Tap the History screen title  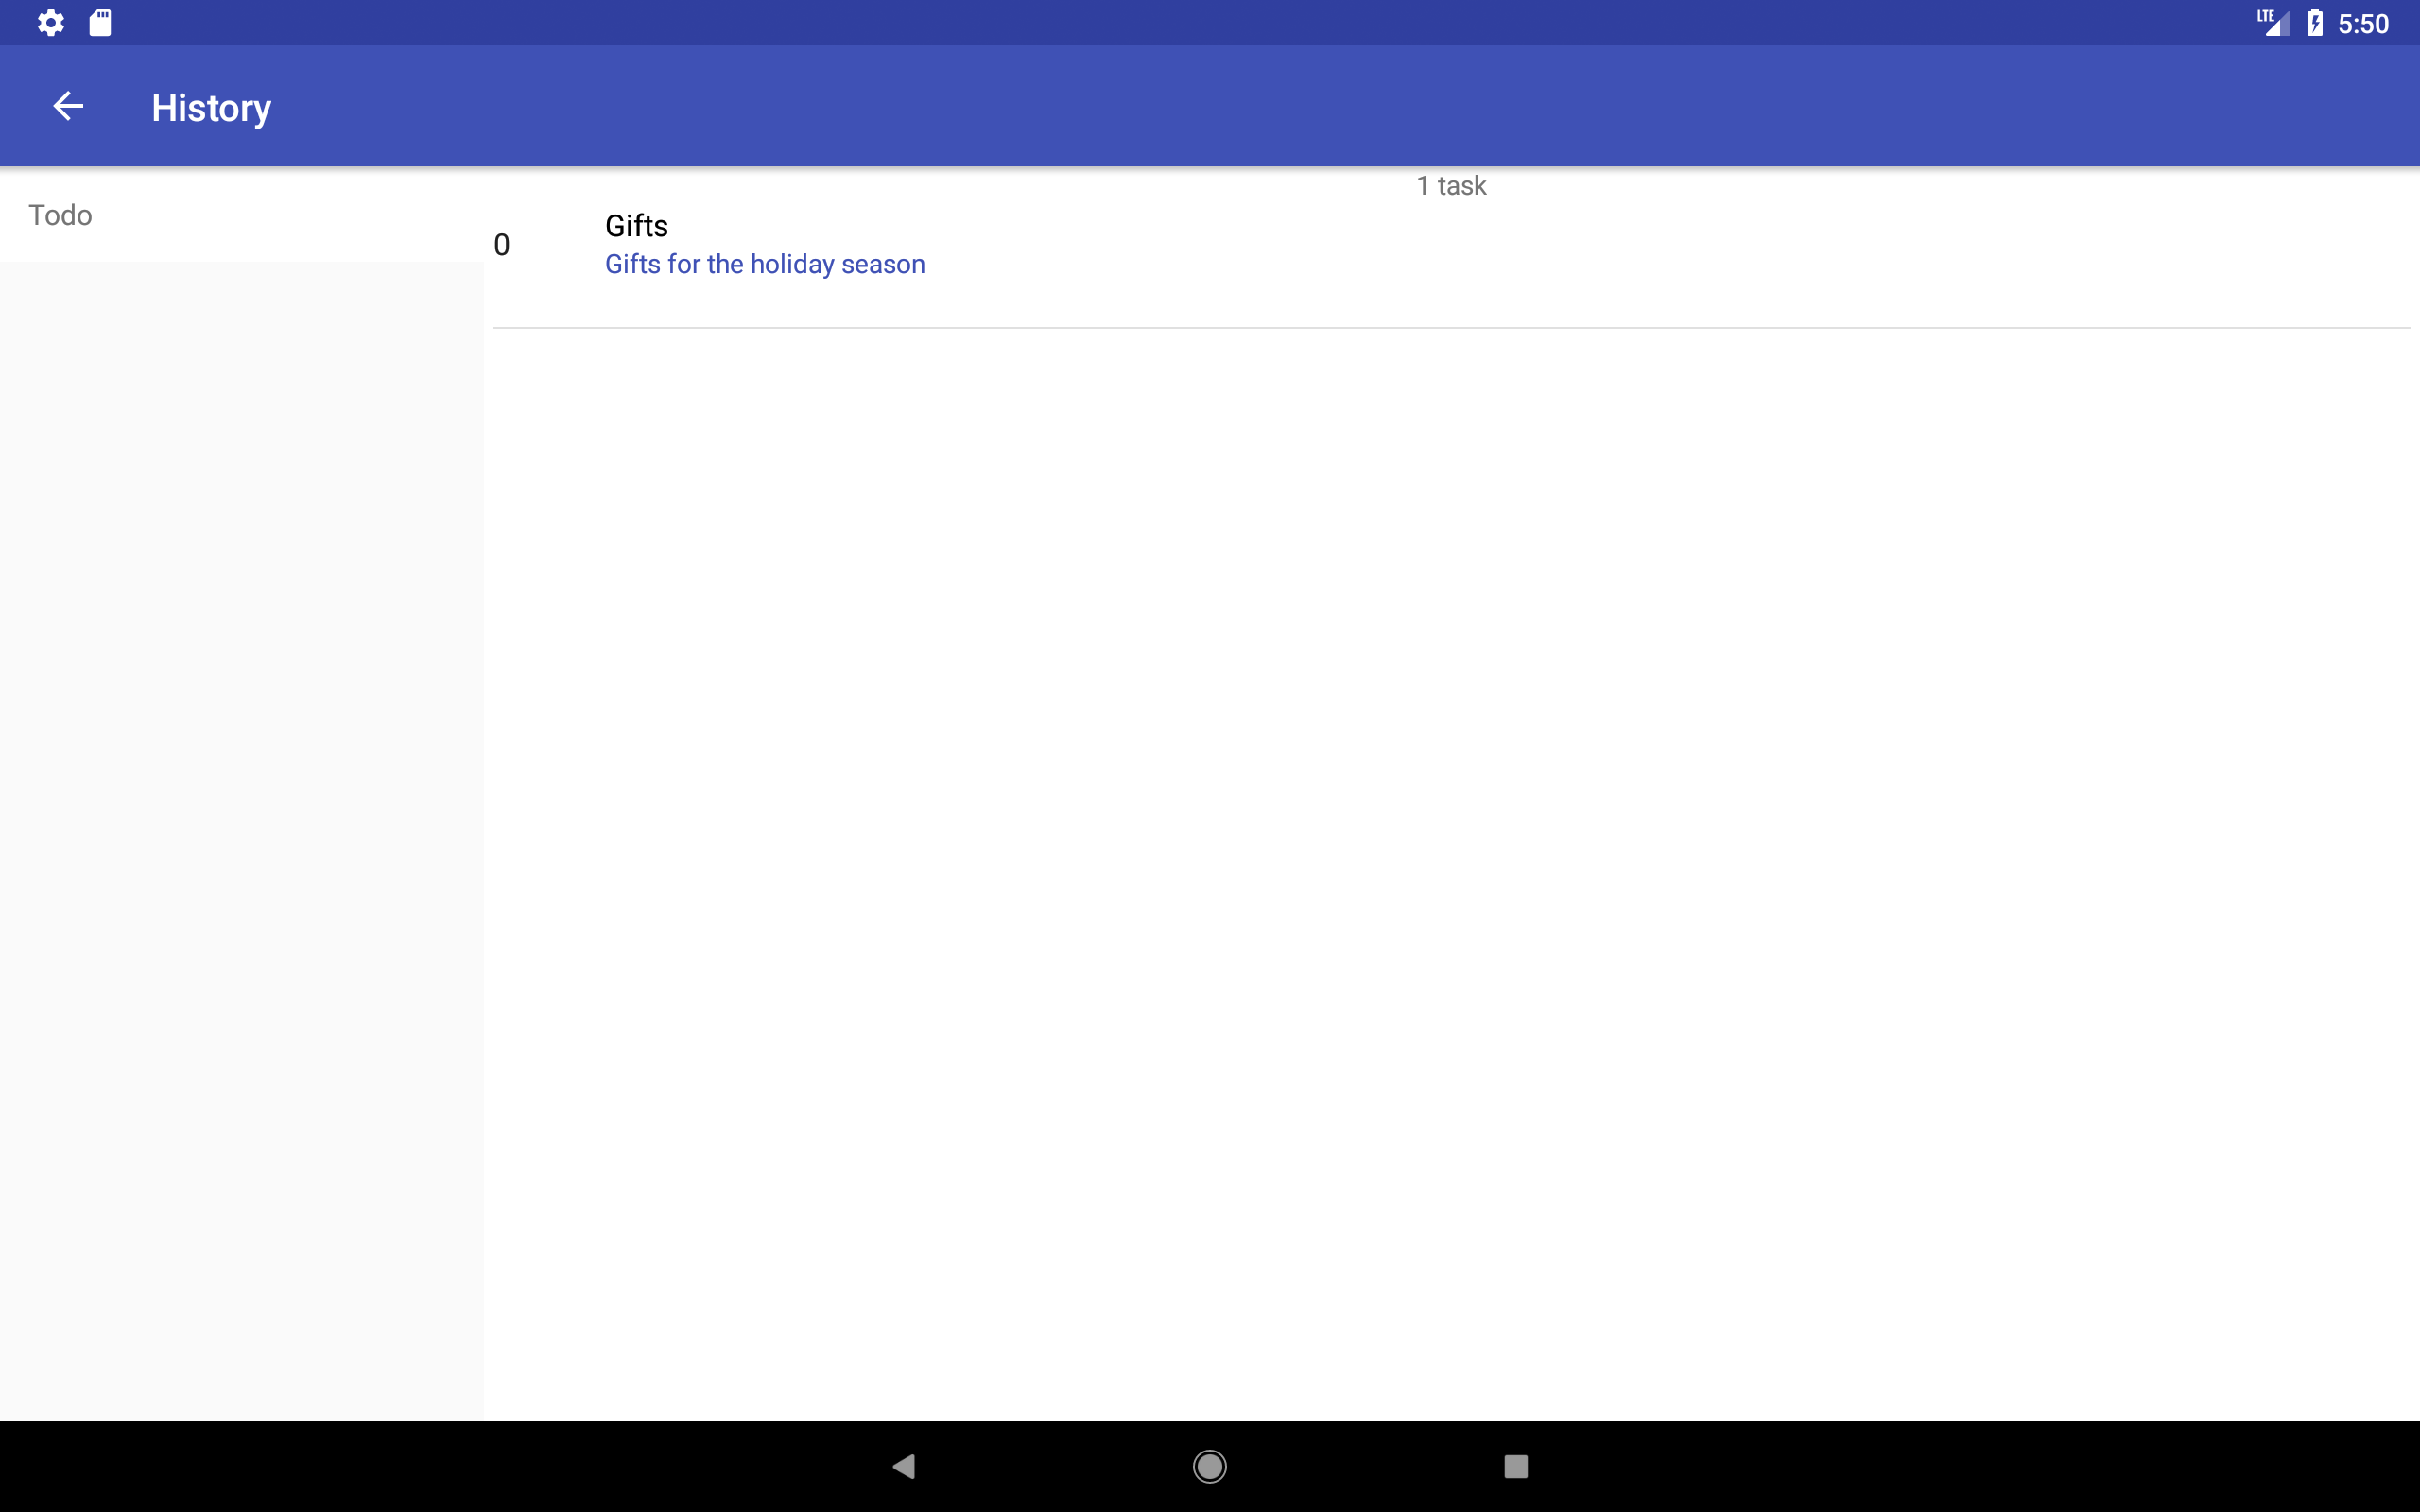click(211, 108)
